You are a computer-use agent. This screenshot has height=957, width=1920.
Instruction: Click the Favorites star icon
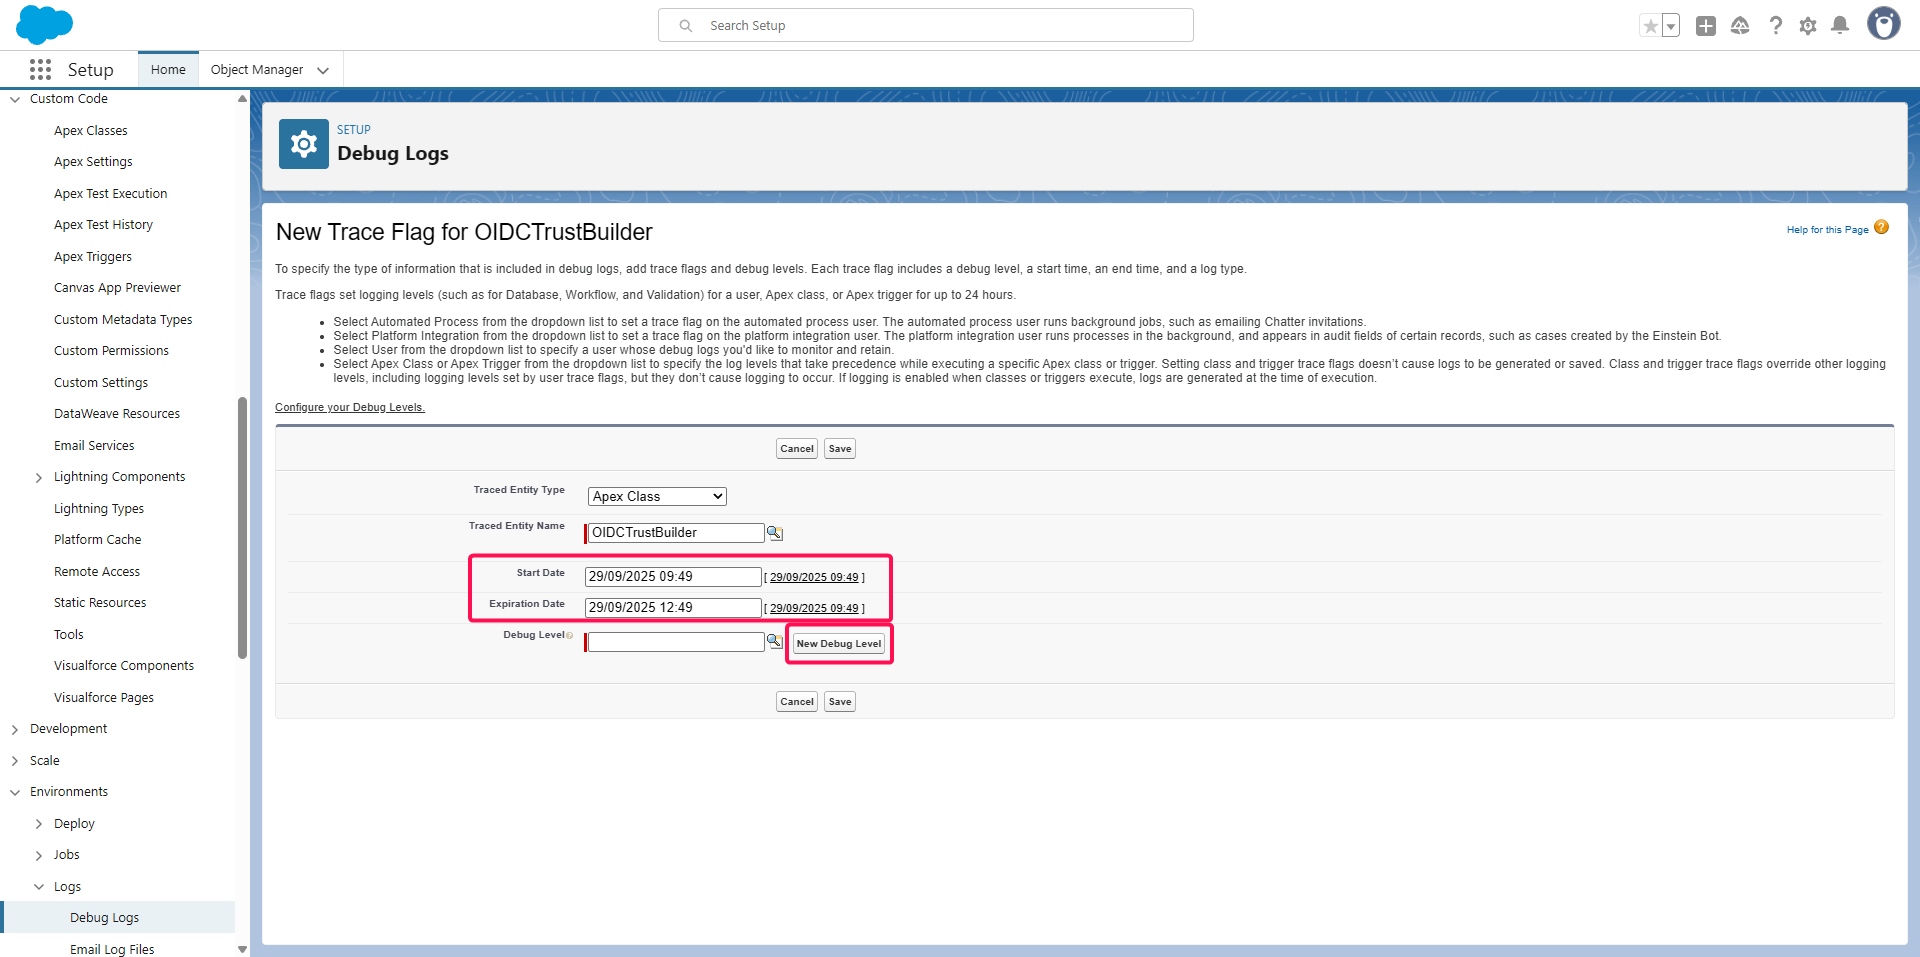(1650, 26)
